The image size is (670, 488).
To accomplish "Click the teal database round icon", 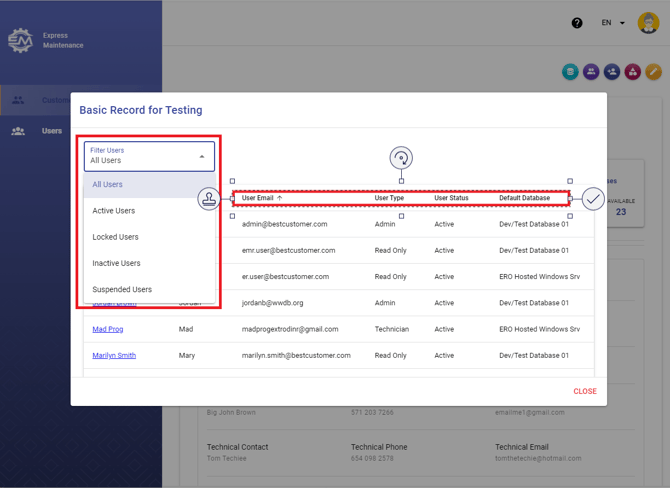I will click(x=570, y=72).
